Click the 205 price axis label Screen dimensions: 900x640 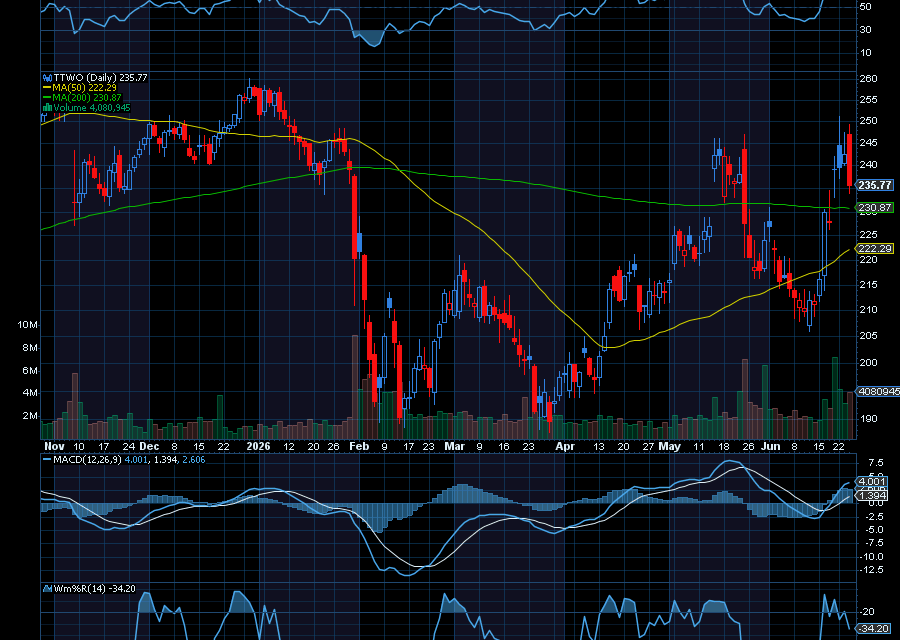(869, 336)
